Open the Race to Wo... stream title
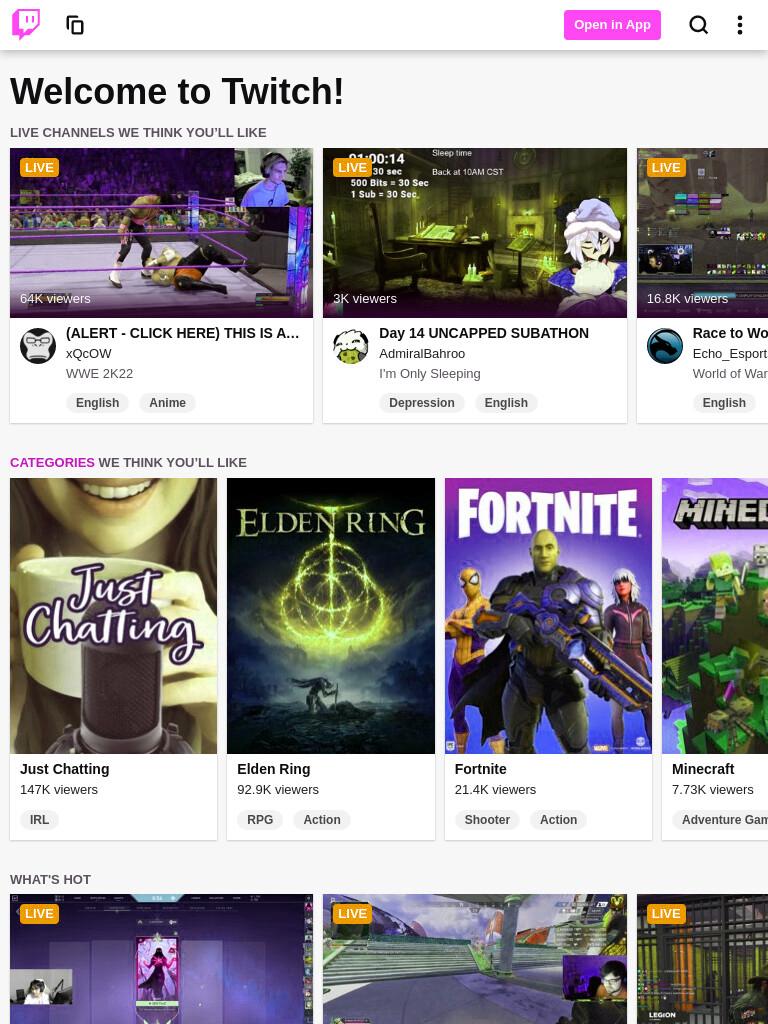768x1024 pixels. pyautogui.click(x=730, y=333)
